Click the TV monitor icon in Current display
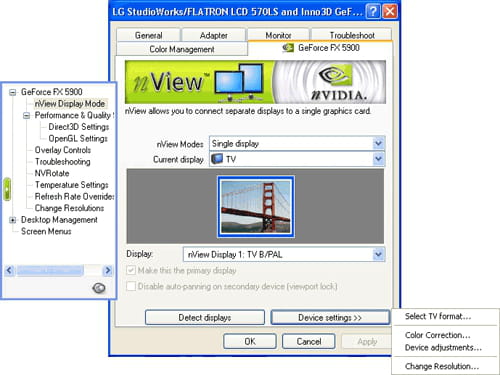 coord(217,159)
